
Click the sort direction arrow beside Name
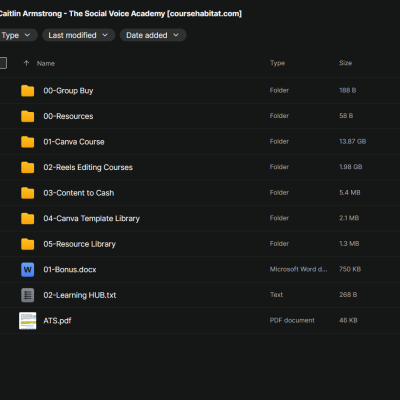[x=26, y=63]
